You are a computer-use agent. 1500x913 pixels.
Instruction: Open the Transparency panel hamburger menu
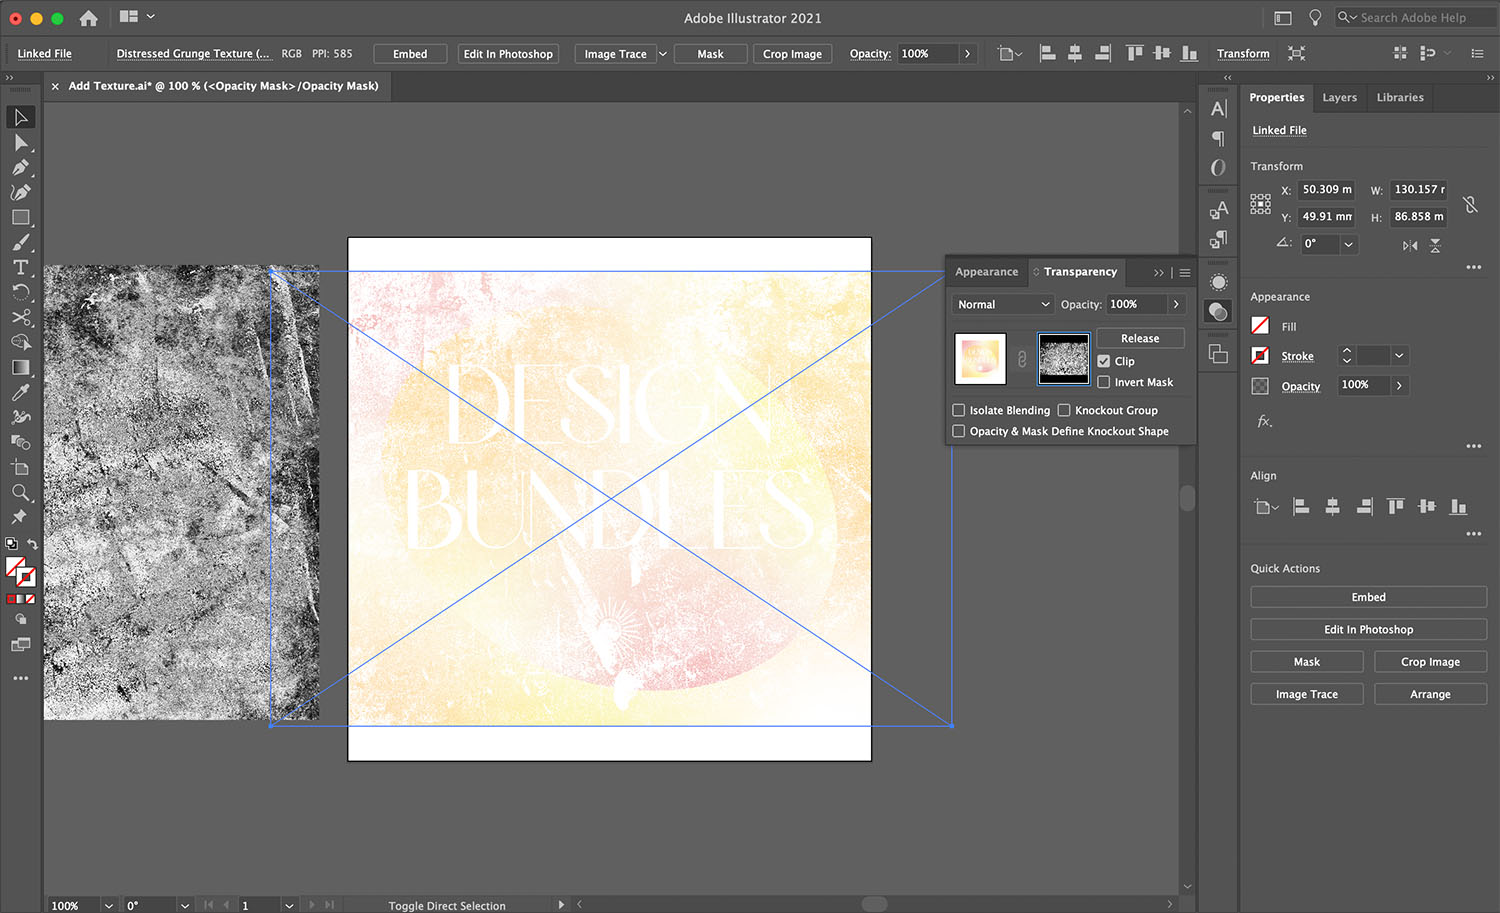[x=1185, y=273]
